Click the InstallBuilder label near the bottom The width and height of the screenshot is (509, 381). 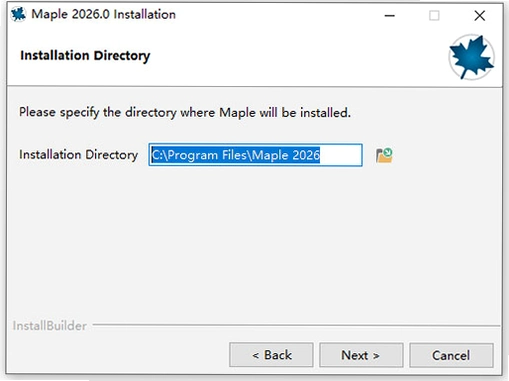click(50, 326)
